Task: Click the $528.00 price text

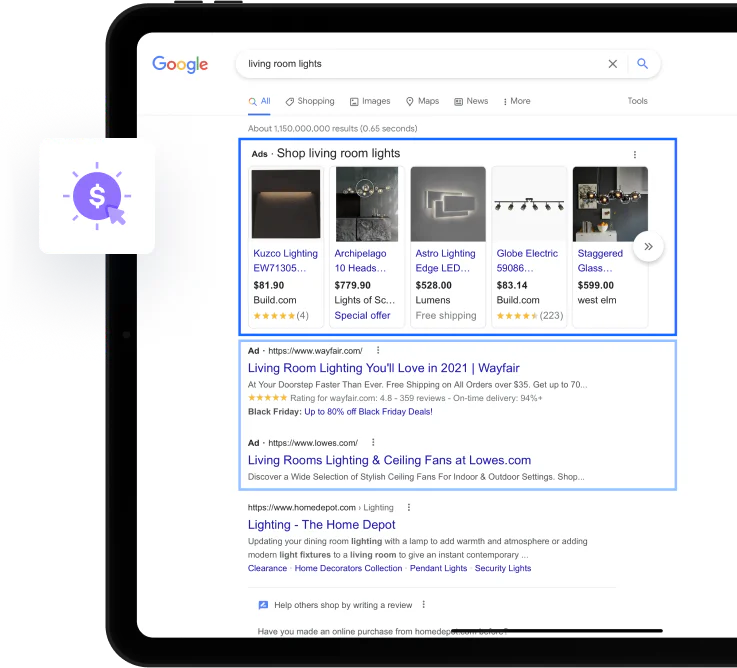Action: (x=433, y=285)
